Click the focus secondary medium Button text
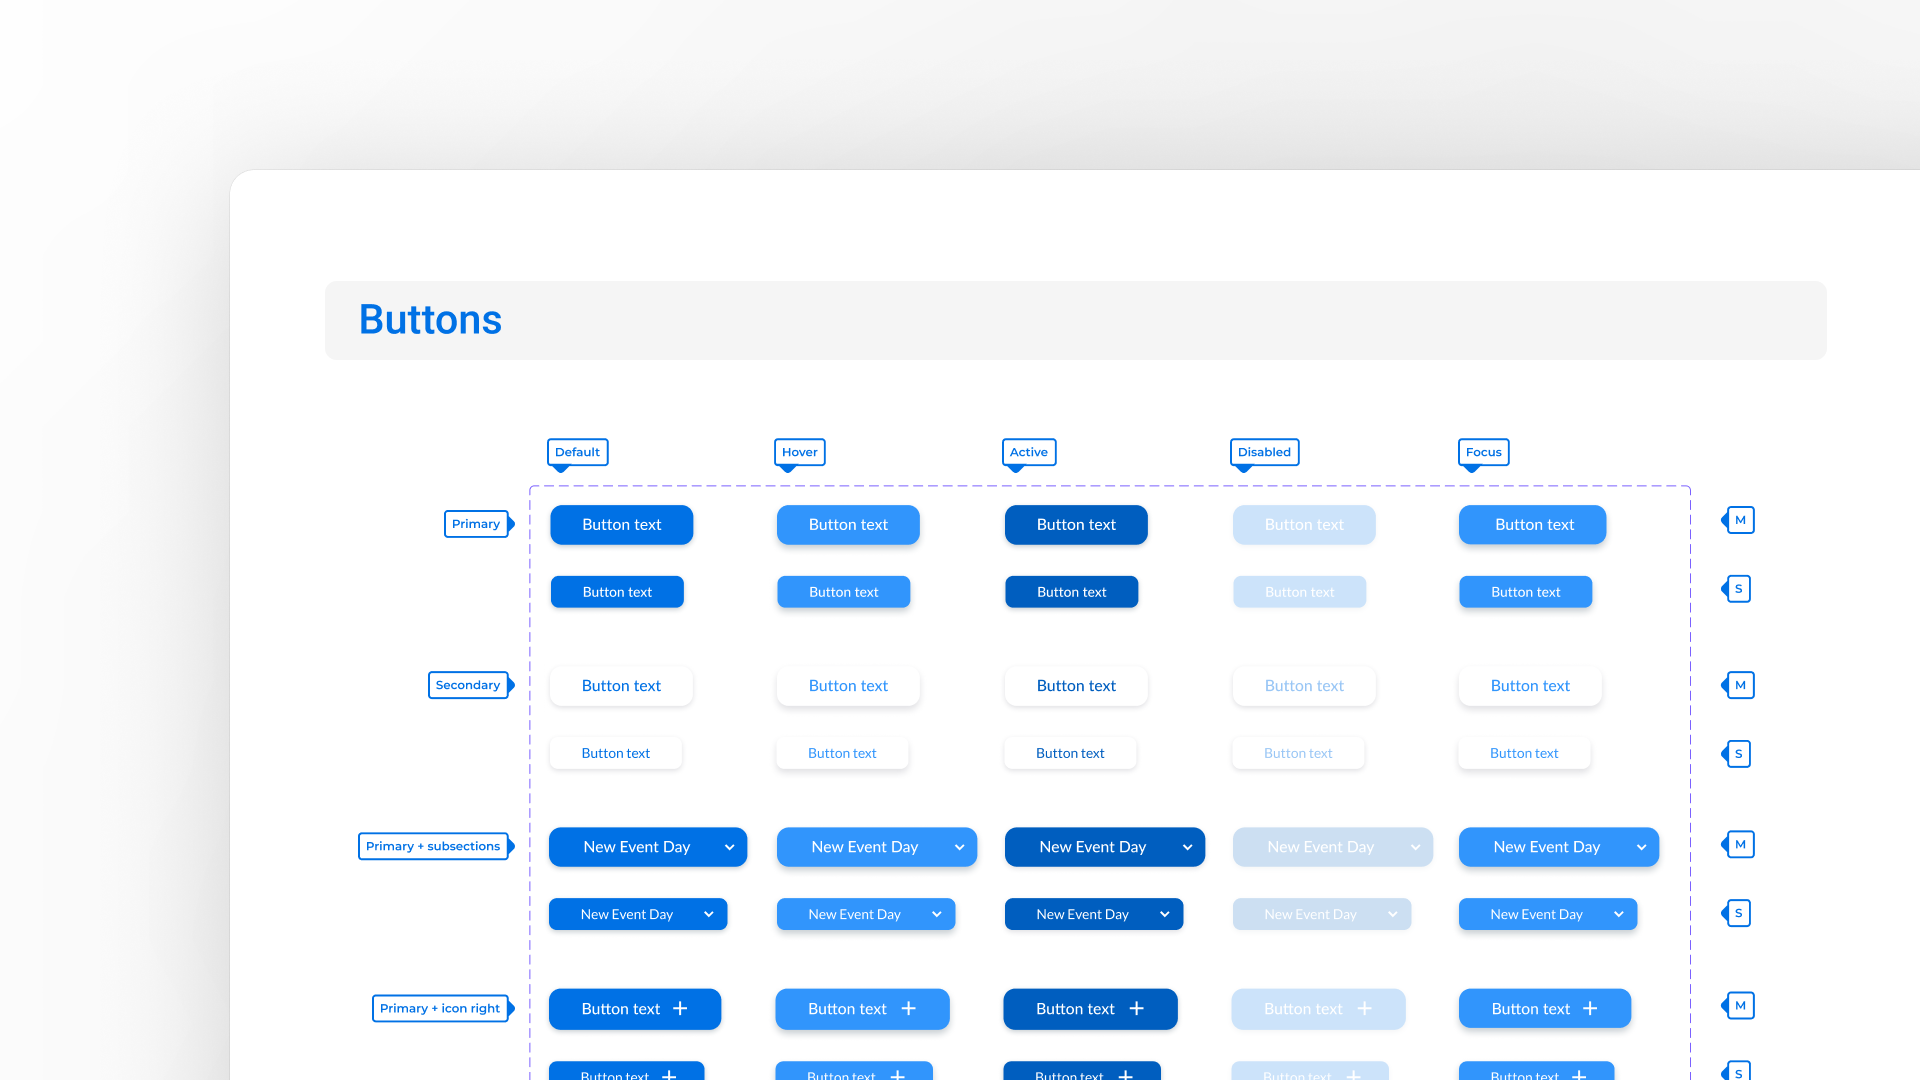 pos(1530,686)
